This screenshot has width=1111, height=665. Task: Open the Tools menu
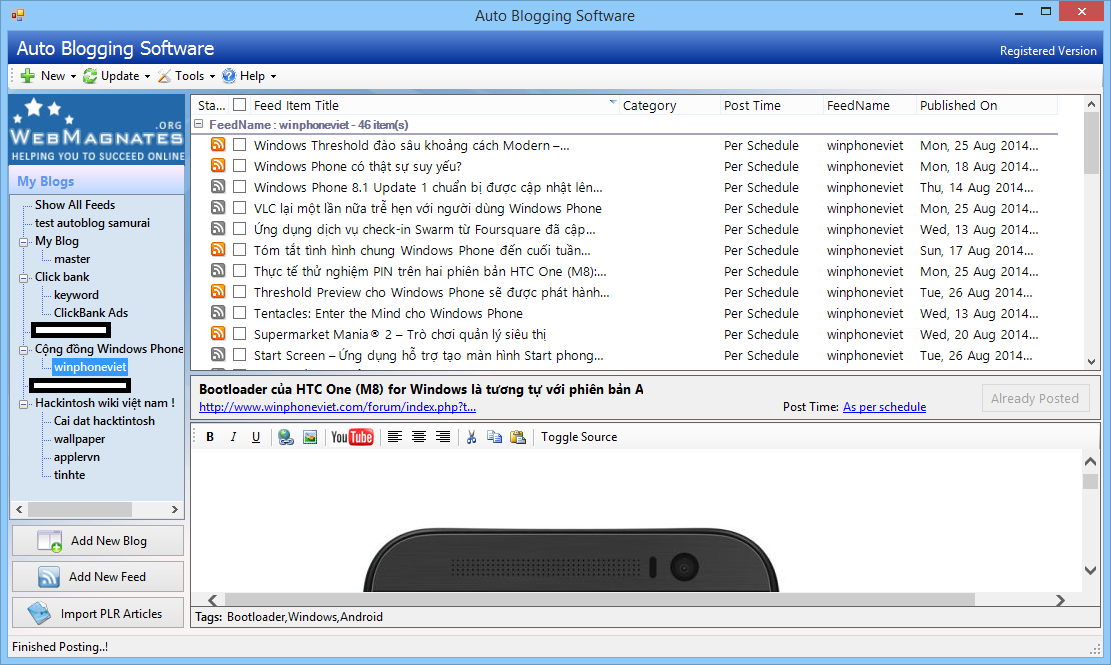pyautogui.click(x=186, y=76)
